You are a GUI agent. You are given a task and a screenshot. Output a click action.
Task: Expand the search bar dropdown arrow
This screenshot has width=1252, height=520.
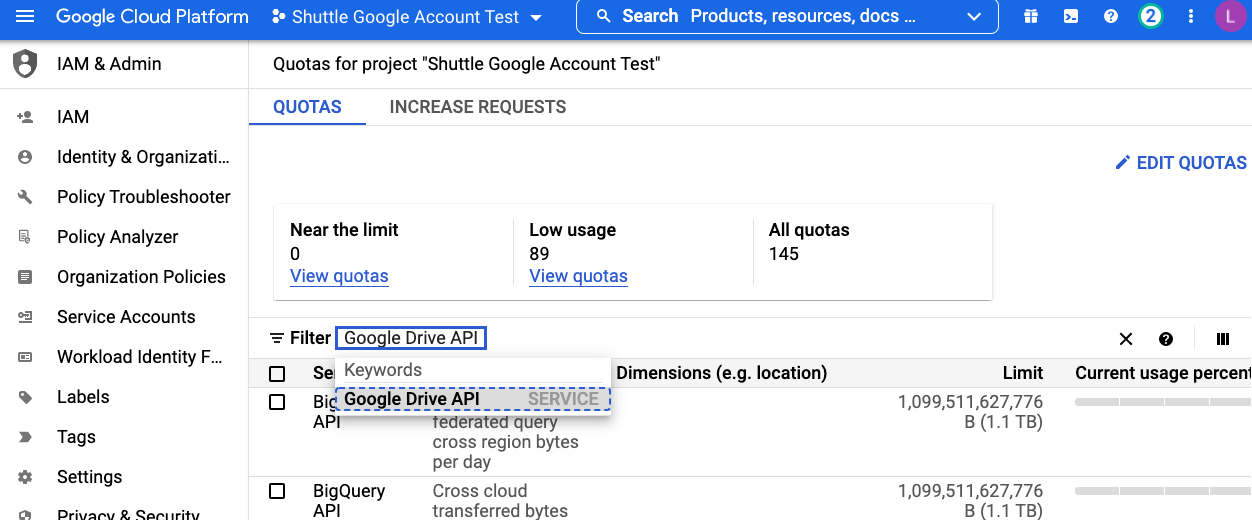coord(975,17)
